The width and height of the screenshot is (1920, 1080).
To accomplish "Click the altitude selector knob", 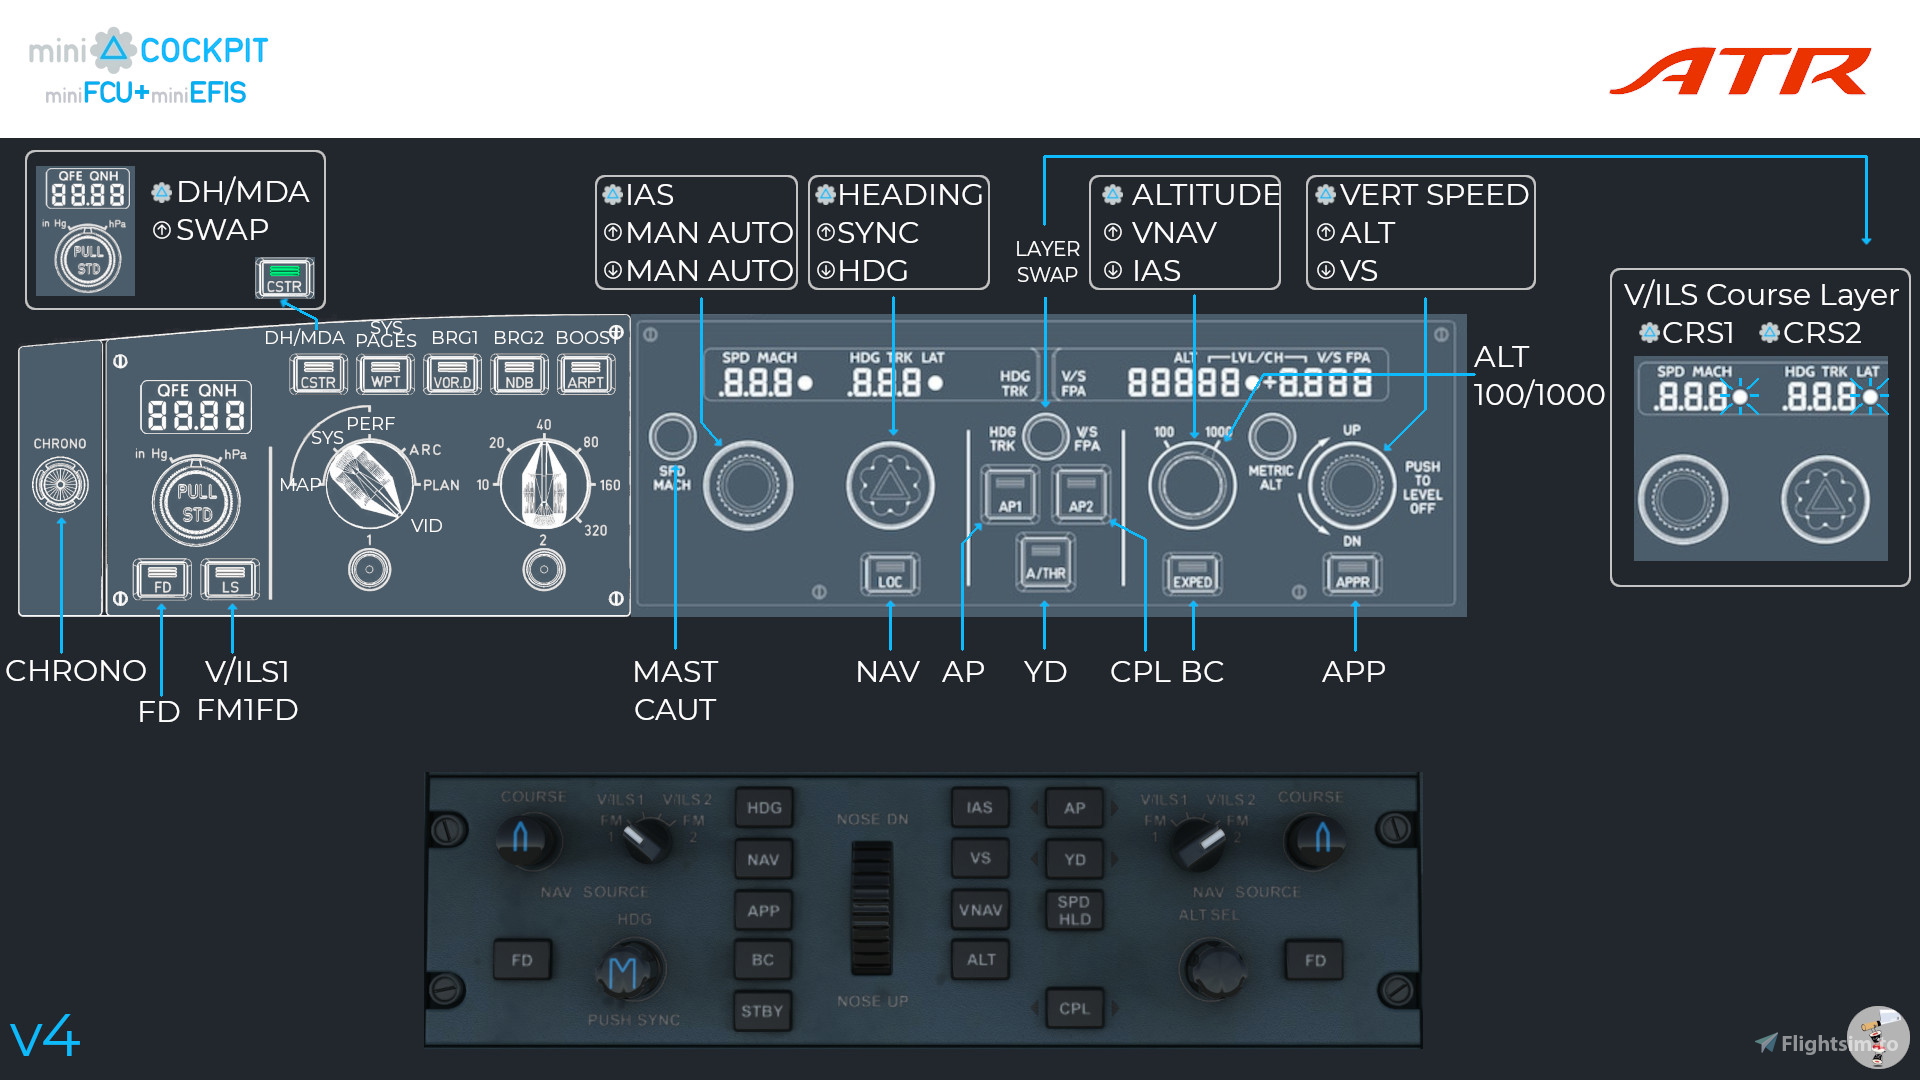I will [1191, 486].
